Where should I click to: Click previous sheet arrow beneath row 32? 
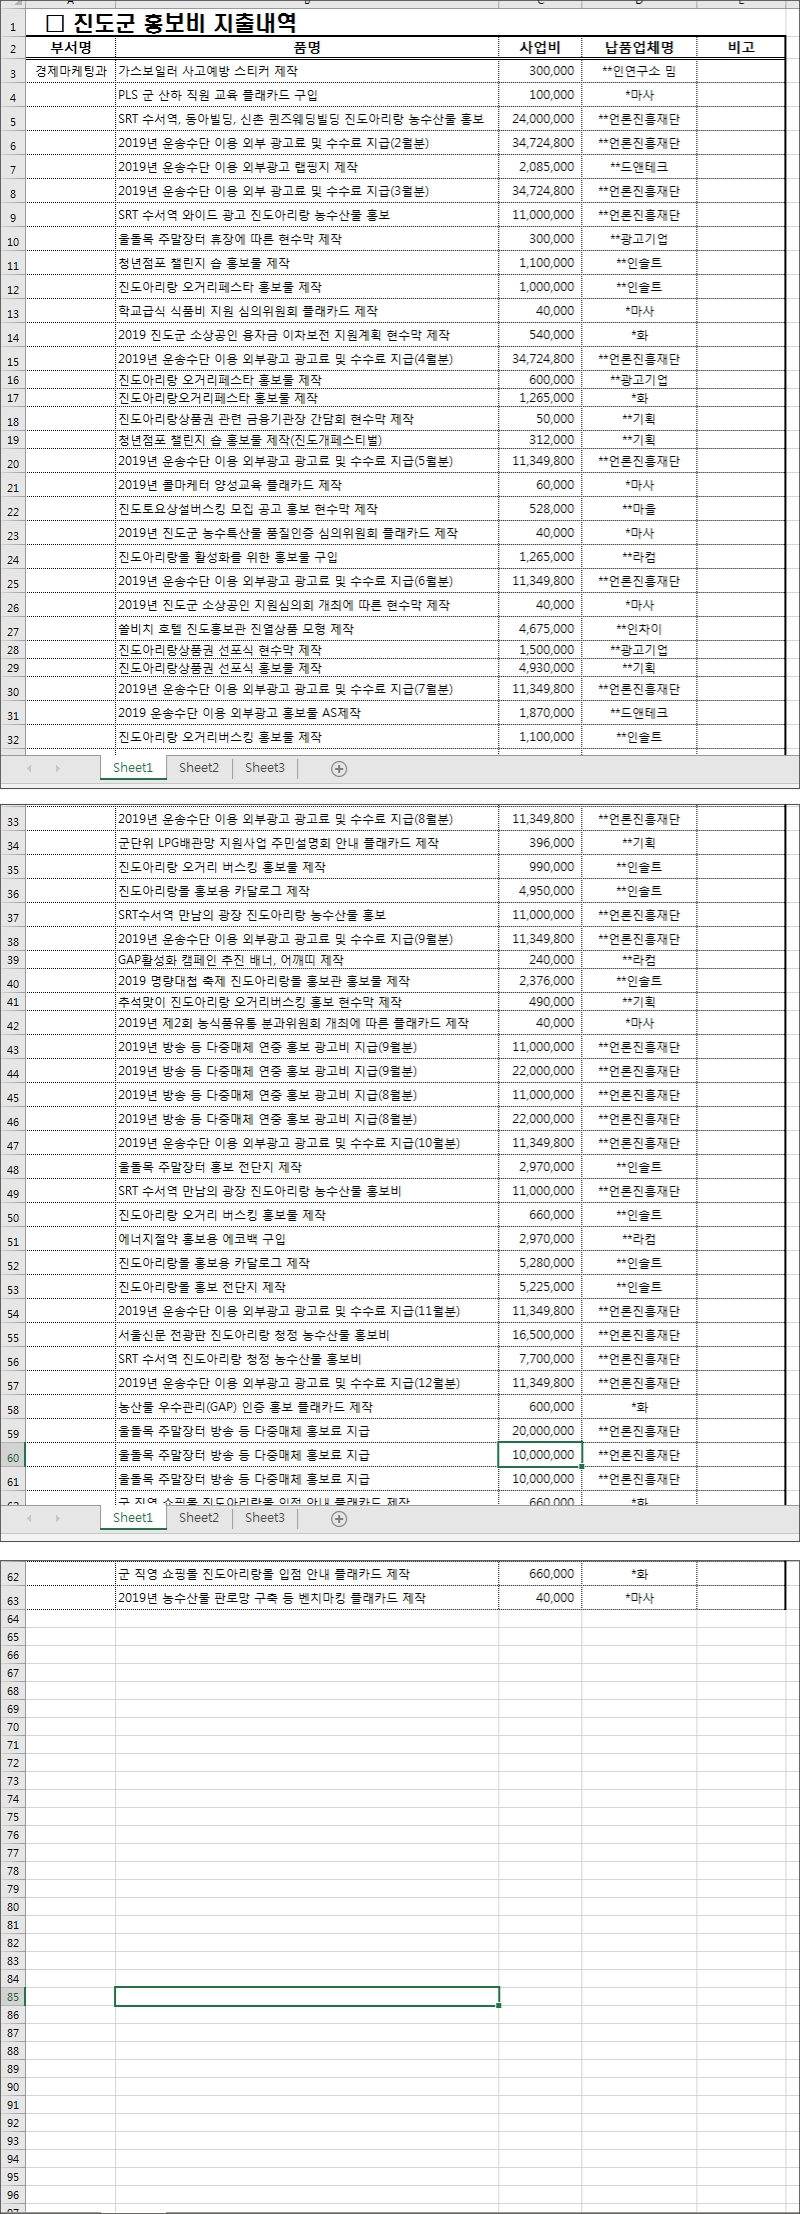(x=29, y=768)
